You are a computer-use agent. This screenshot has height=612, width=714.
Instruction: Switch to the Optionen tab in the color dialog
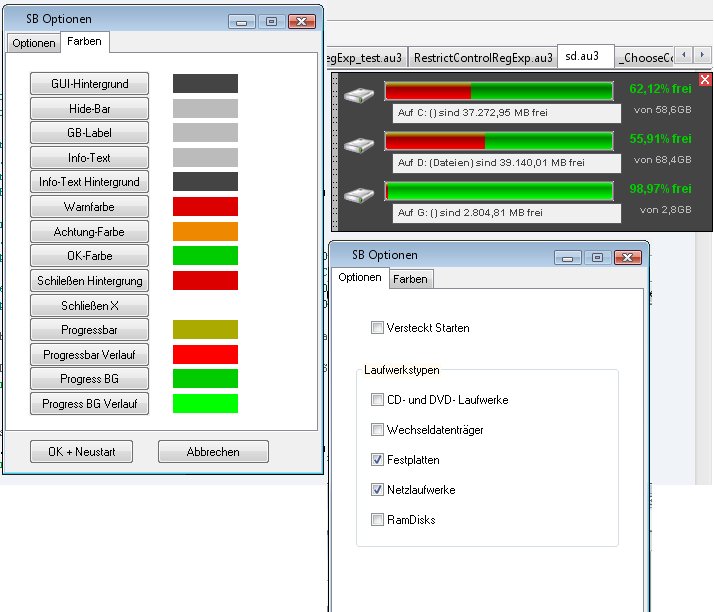[34, 43]
